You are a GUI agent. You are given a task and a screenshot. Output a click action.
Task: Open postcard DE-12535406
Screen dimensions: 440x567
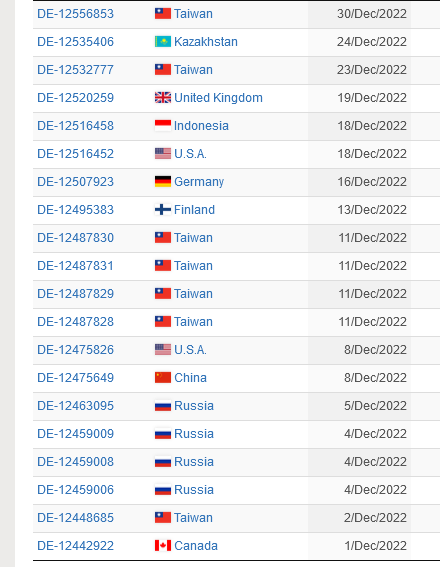tap(76, 42)
